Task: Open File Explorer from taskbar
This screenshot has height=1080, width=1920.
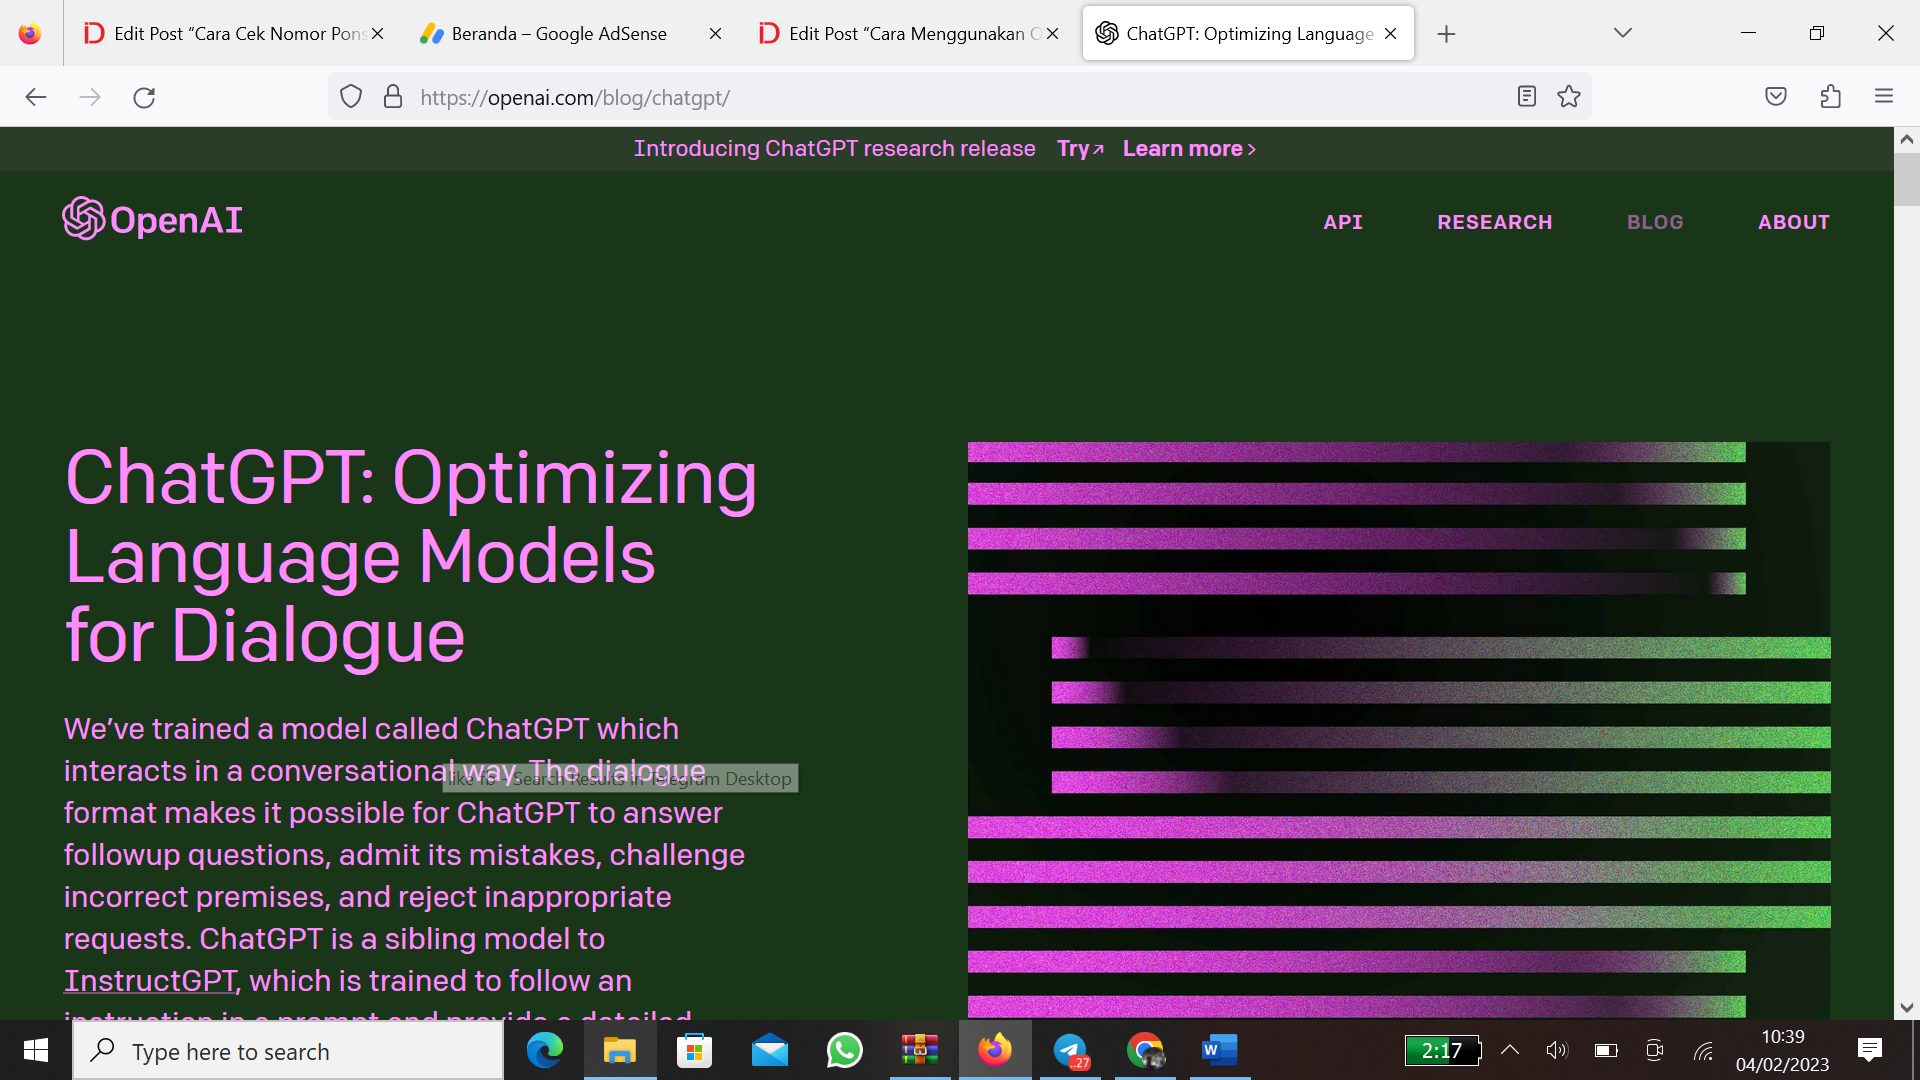Action: click(x=620, y=1050)
